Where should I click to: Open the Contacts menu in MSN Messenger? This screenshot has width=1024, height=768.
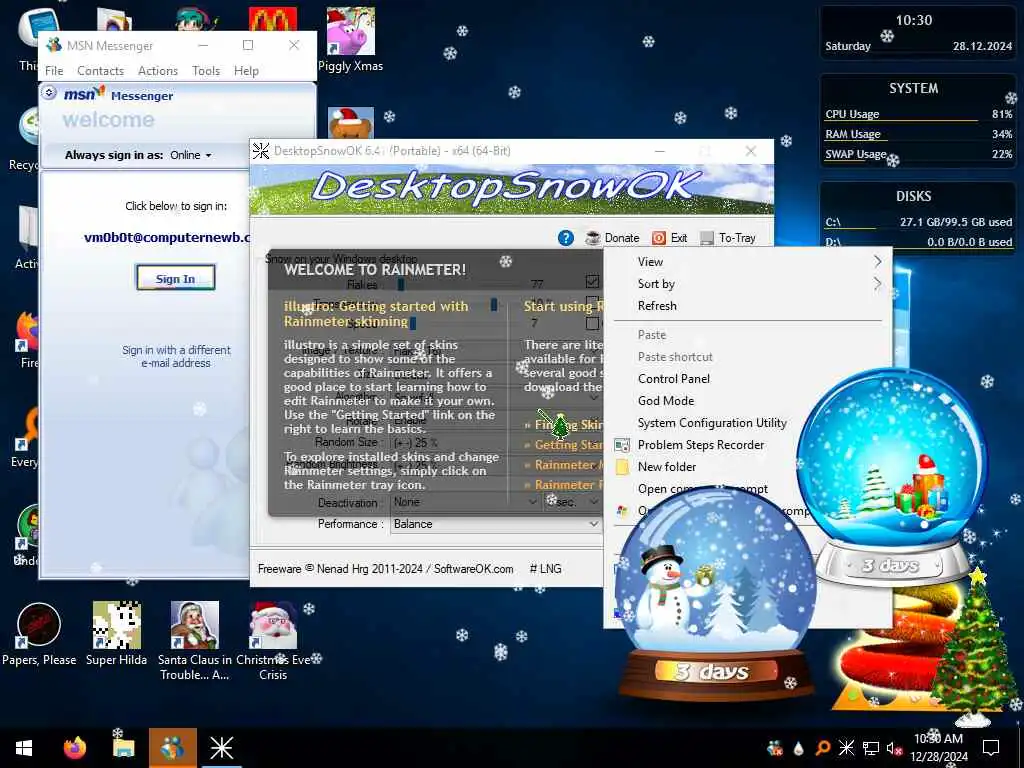click(100, 71)
